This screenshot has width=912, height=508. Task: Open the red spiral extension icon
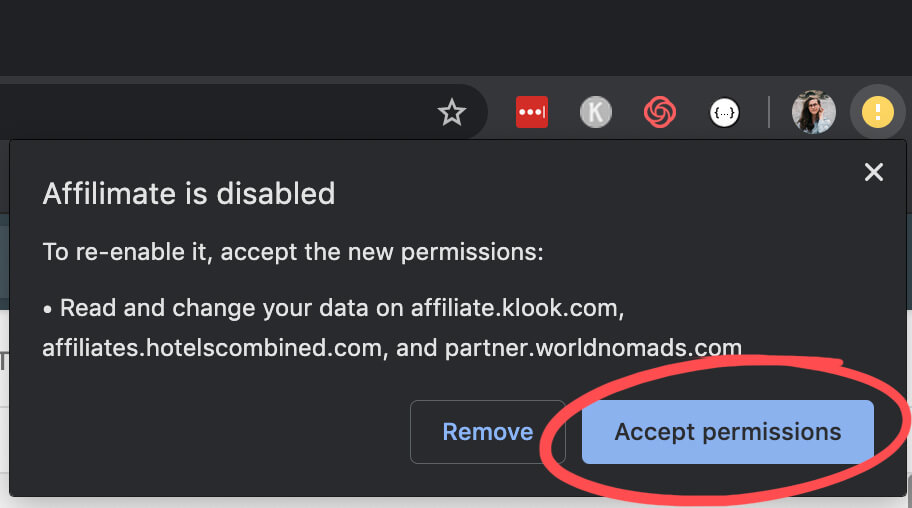[660, 112]
